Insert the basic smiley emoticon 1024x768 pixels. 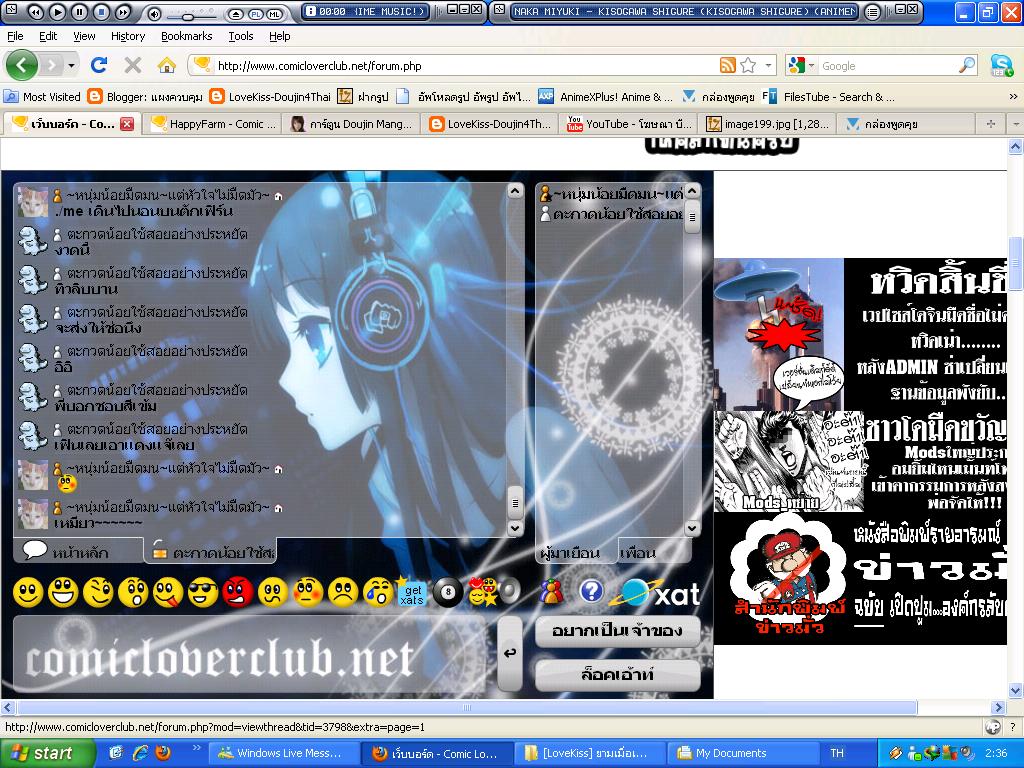(28, 593)
